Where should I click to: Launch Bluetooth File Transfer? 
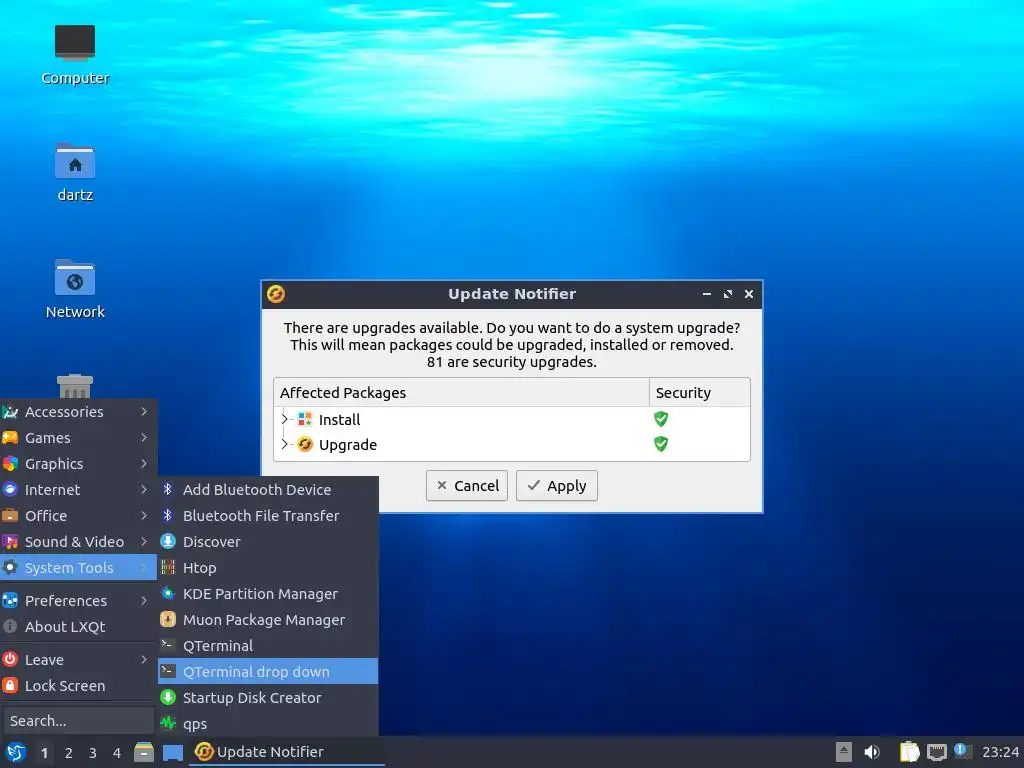pos(268,515)
